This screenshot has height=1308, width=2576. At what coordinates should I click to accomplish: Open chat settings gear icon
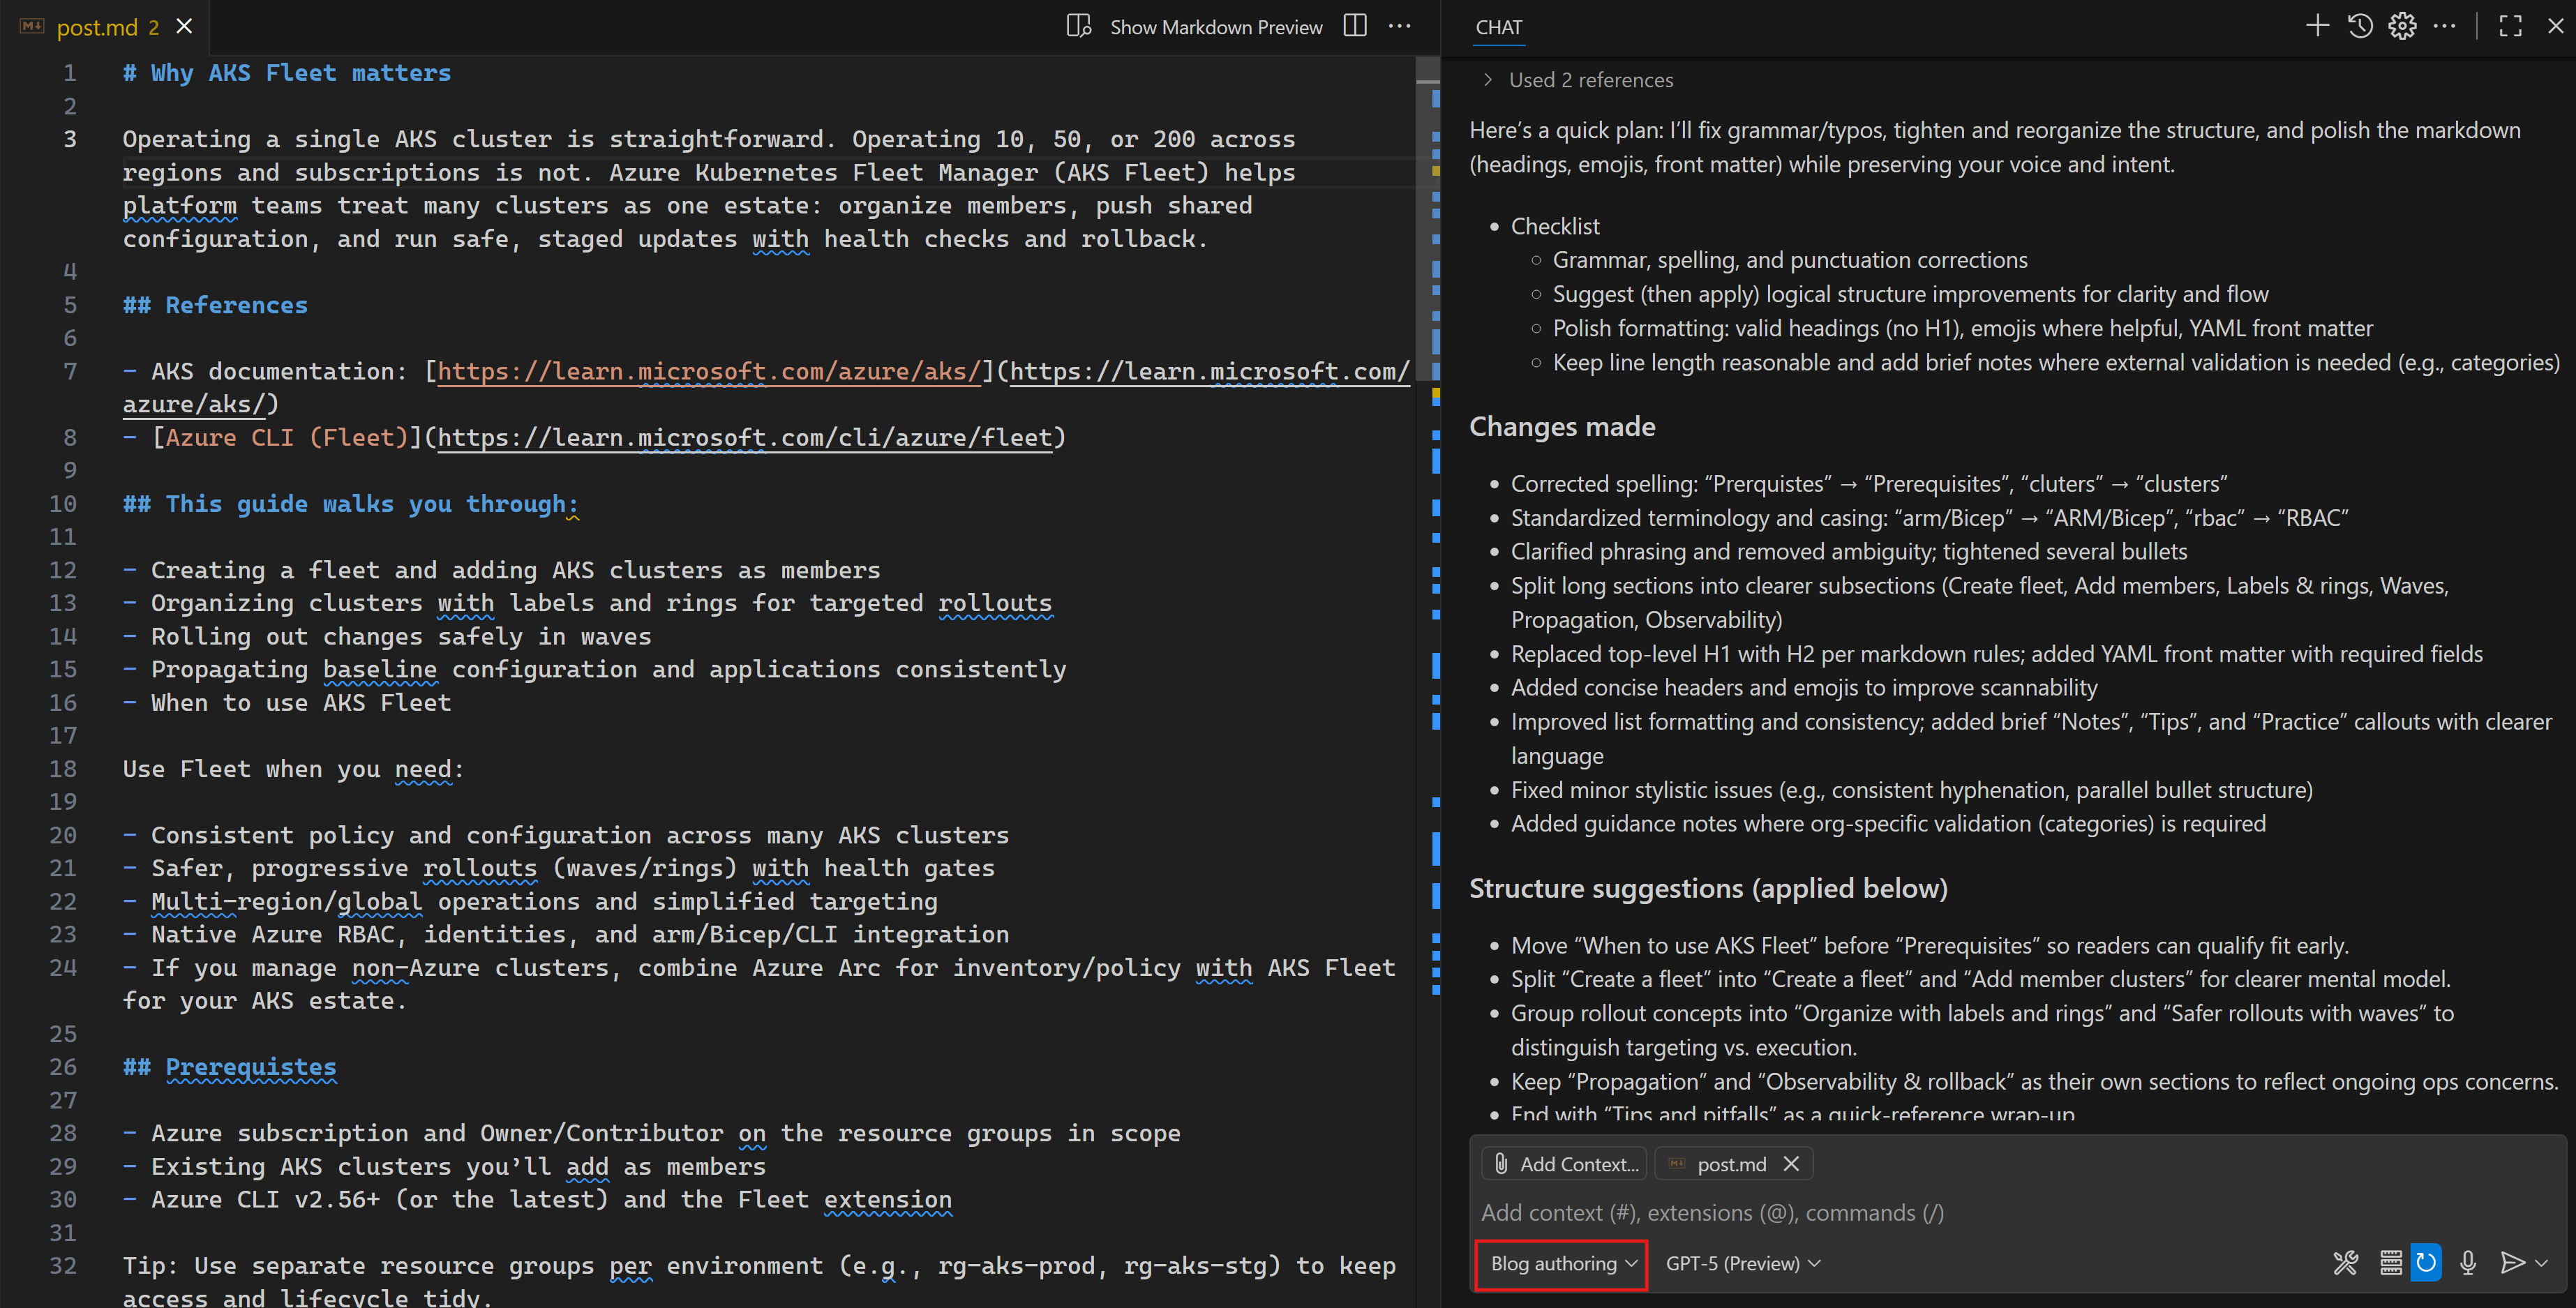[x=2402, y=26]
